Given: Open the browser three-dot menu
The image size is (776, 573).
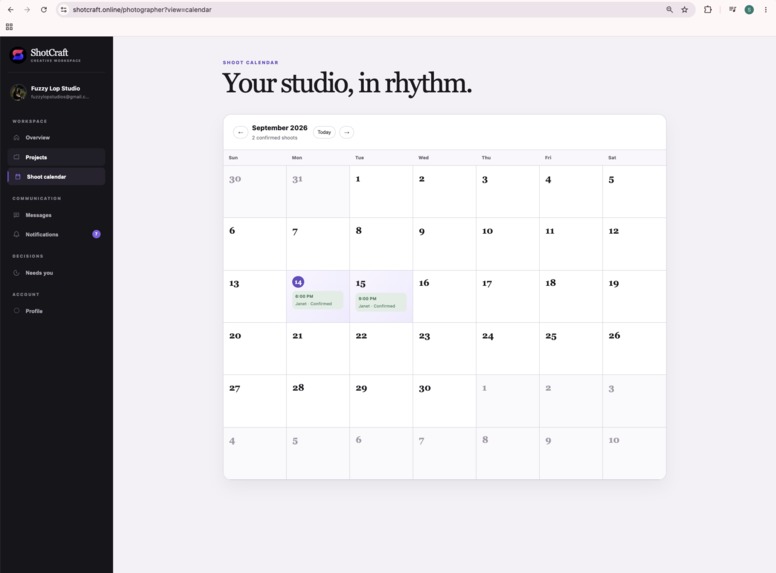Looking at the screenshot, I should pos(766,9).
